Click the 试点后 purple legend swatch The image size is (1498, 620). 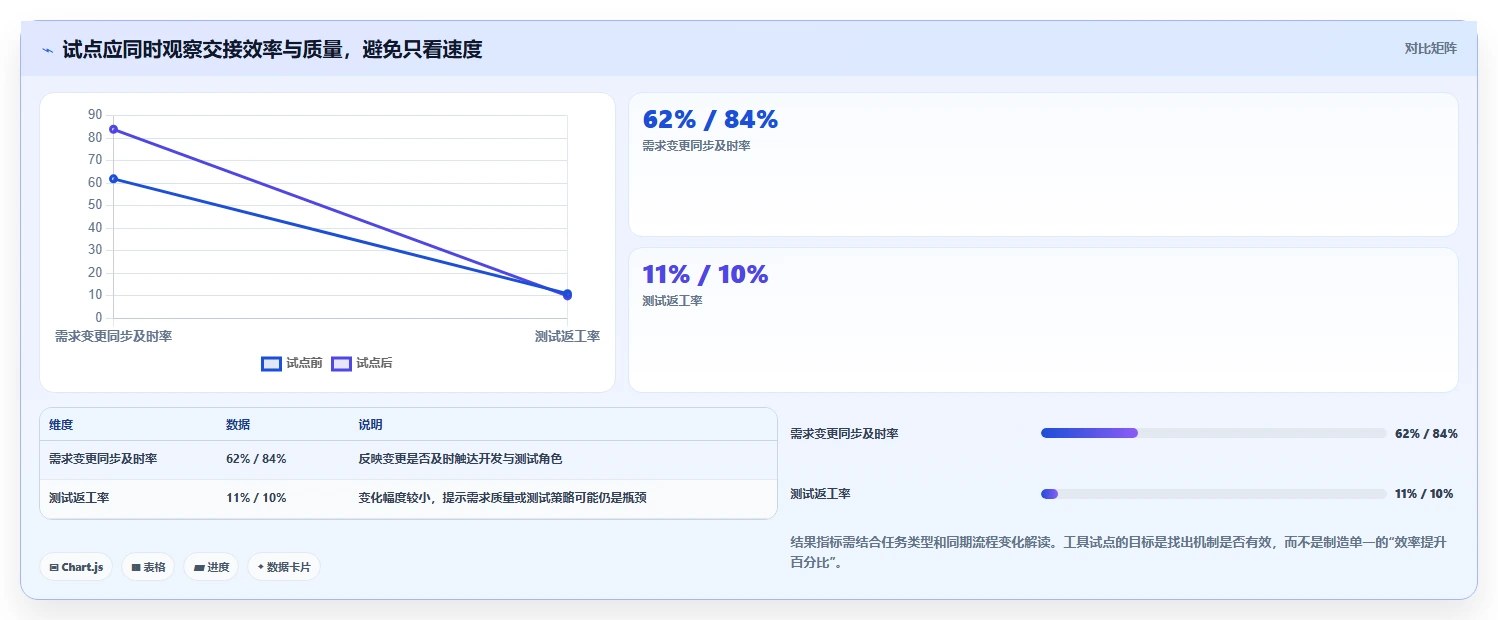[341, 363]
